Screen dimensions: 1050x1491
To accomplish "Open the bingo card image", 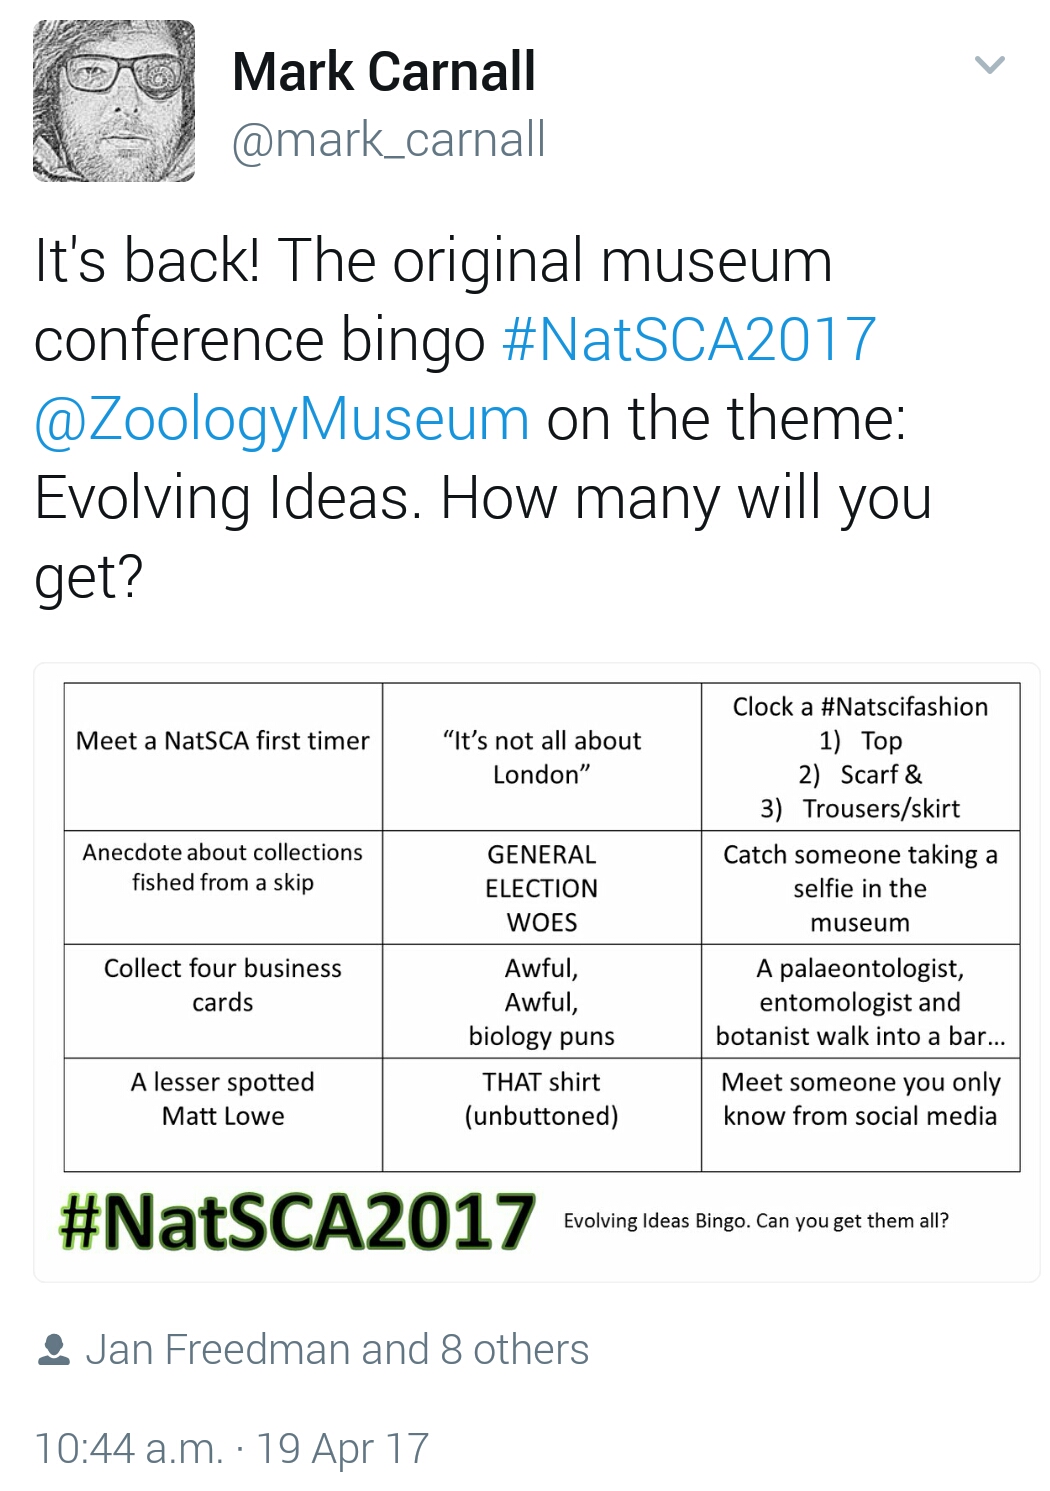I will point(537,972).
